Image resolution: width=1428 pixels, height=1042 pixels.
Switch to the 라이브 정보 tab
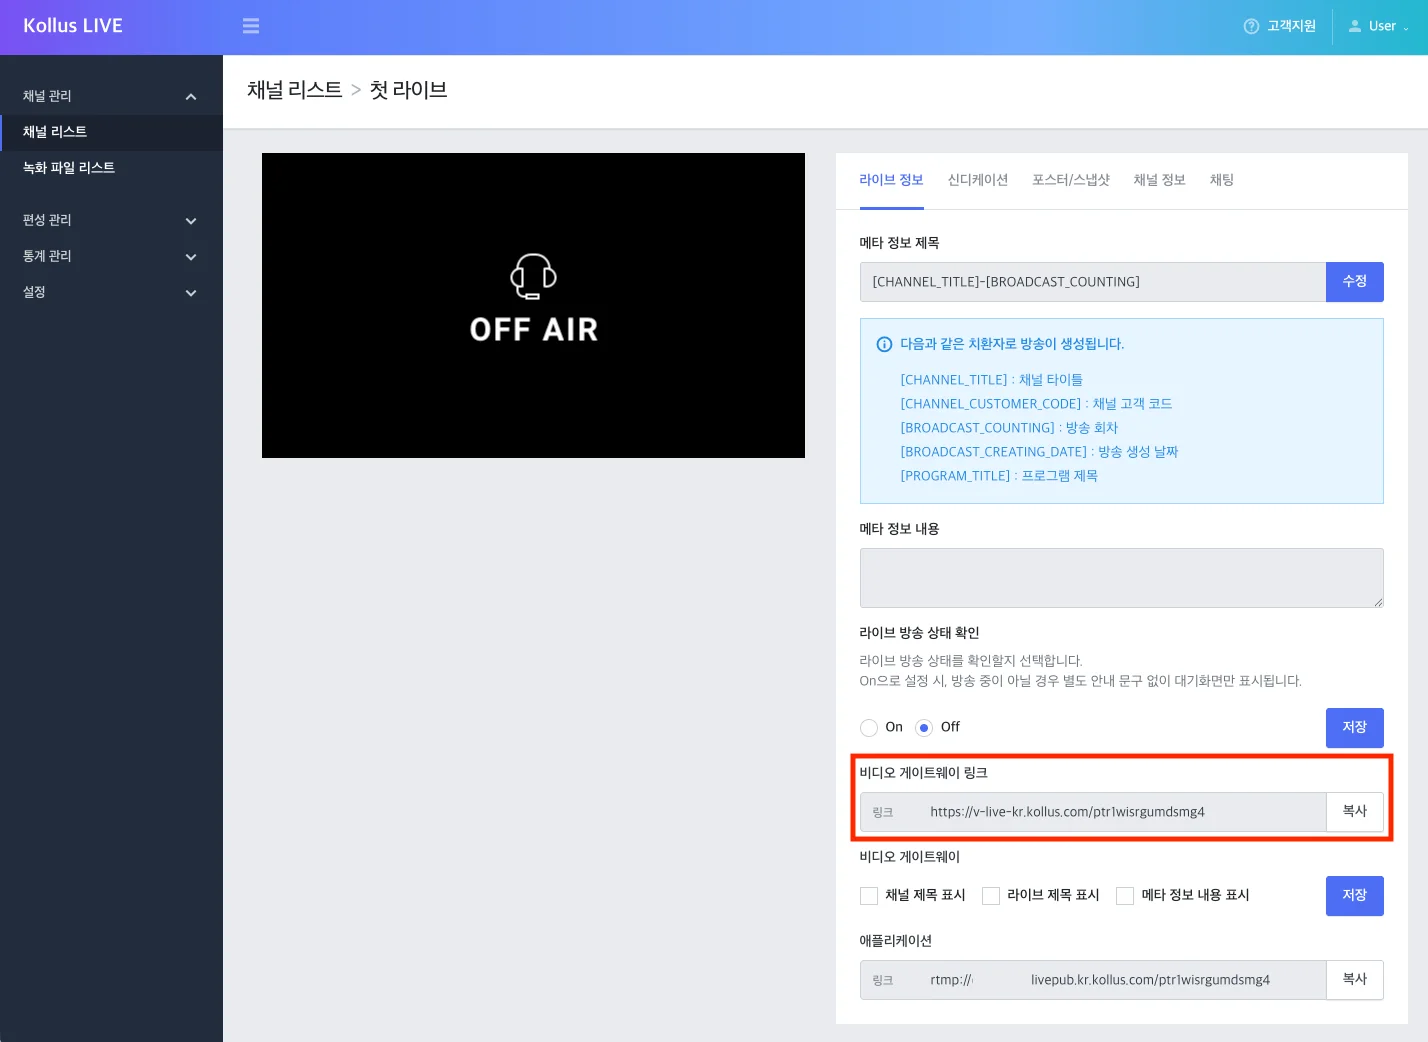(x=891, y=180)
